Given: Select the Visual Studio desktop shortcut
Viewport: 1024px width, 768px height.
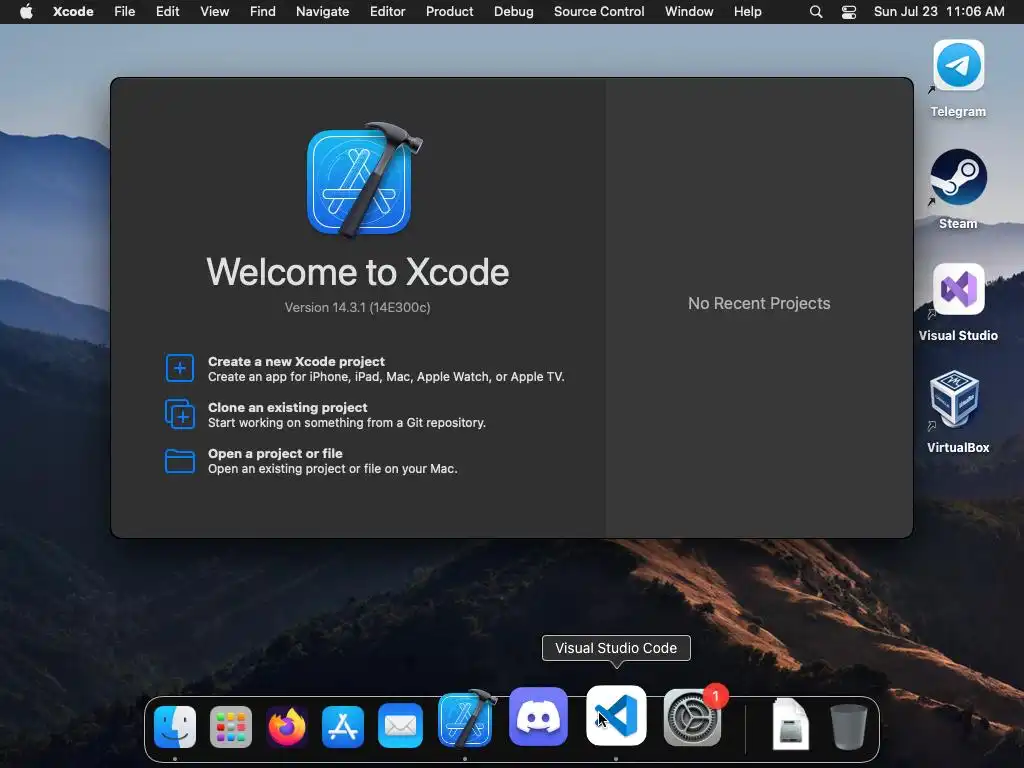Looking at the screenshot, I should pos(958,302).
